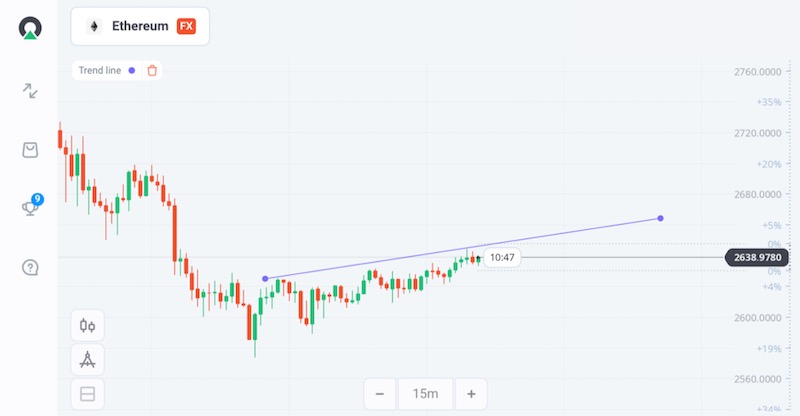Click the FX badge next to Ethereum

tap(186, 27)
